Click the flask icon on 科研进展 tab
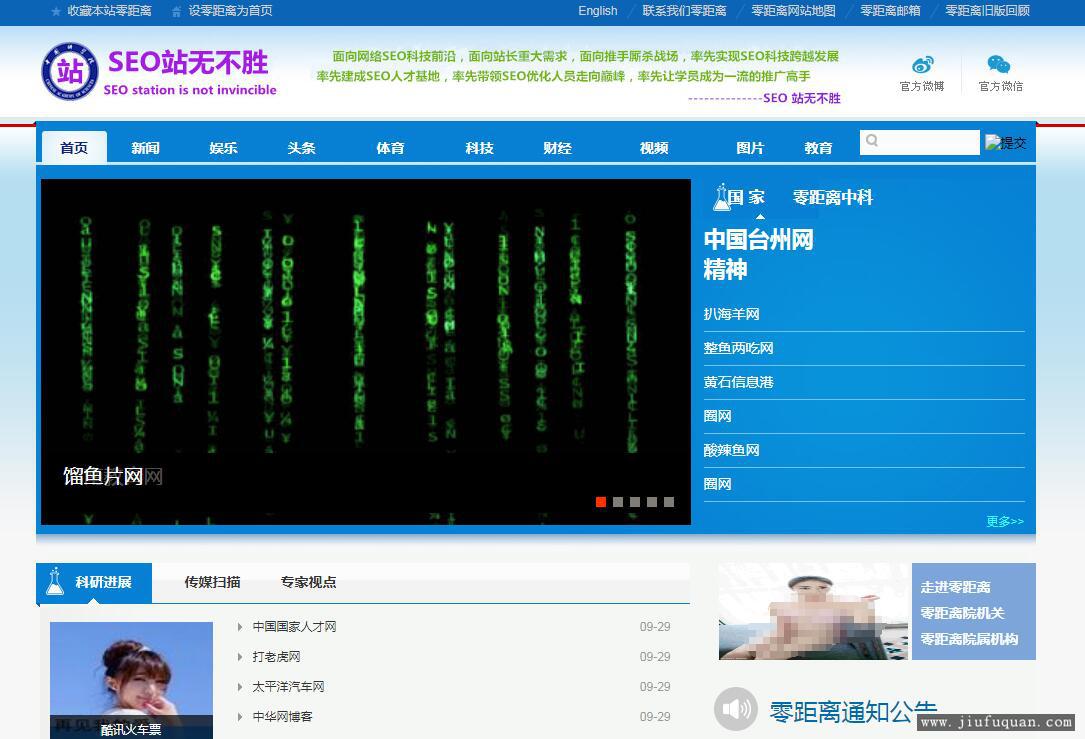This screenshot has height=739, width=1085. click(55, 581)
